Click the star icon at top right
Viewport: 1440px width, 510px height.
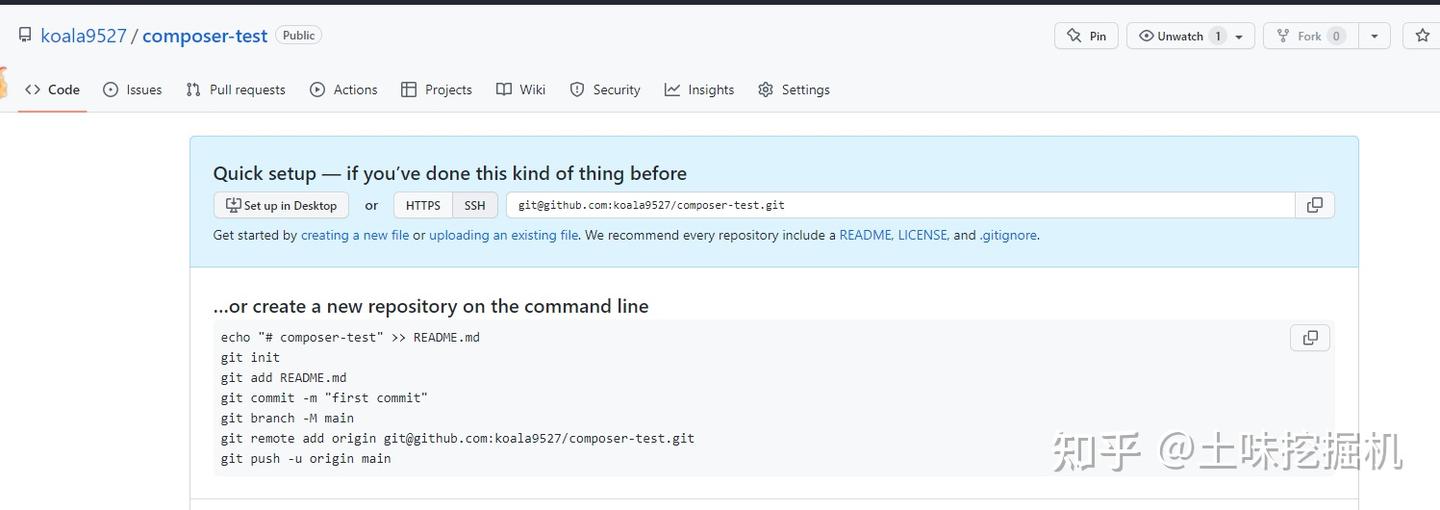point(1423,36)
